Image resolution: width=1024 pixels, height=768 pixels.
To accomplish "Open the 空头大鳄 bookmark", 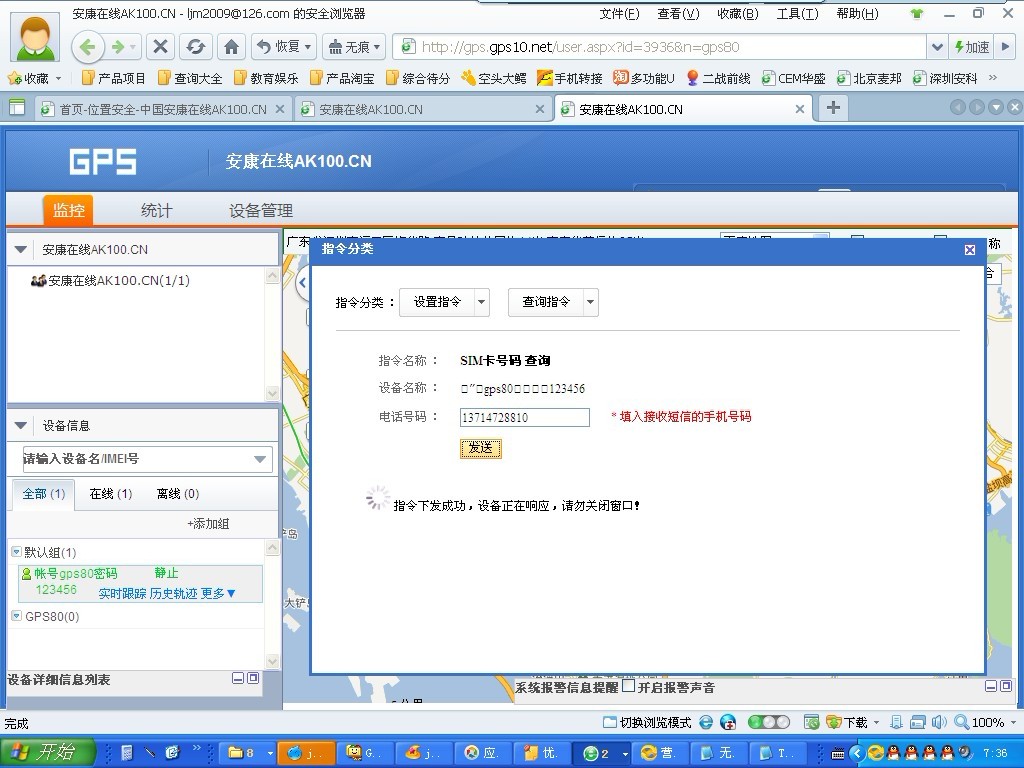I will click(494, 78).
